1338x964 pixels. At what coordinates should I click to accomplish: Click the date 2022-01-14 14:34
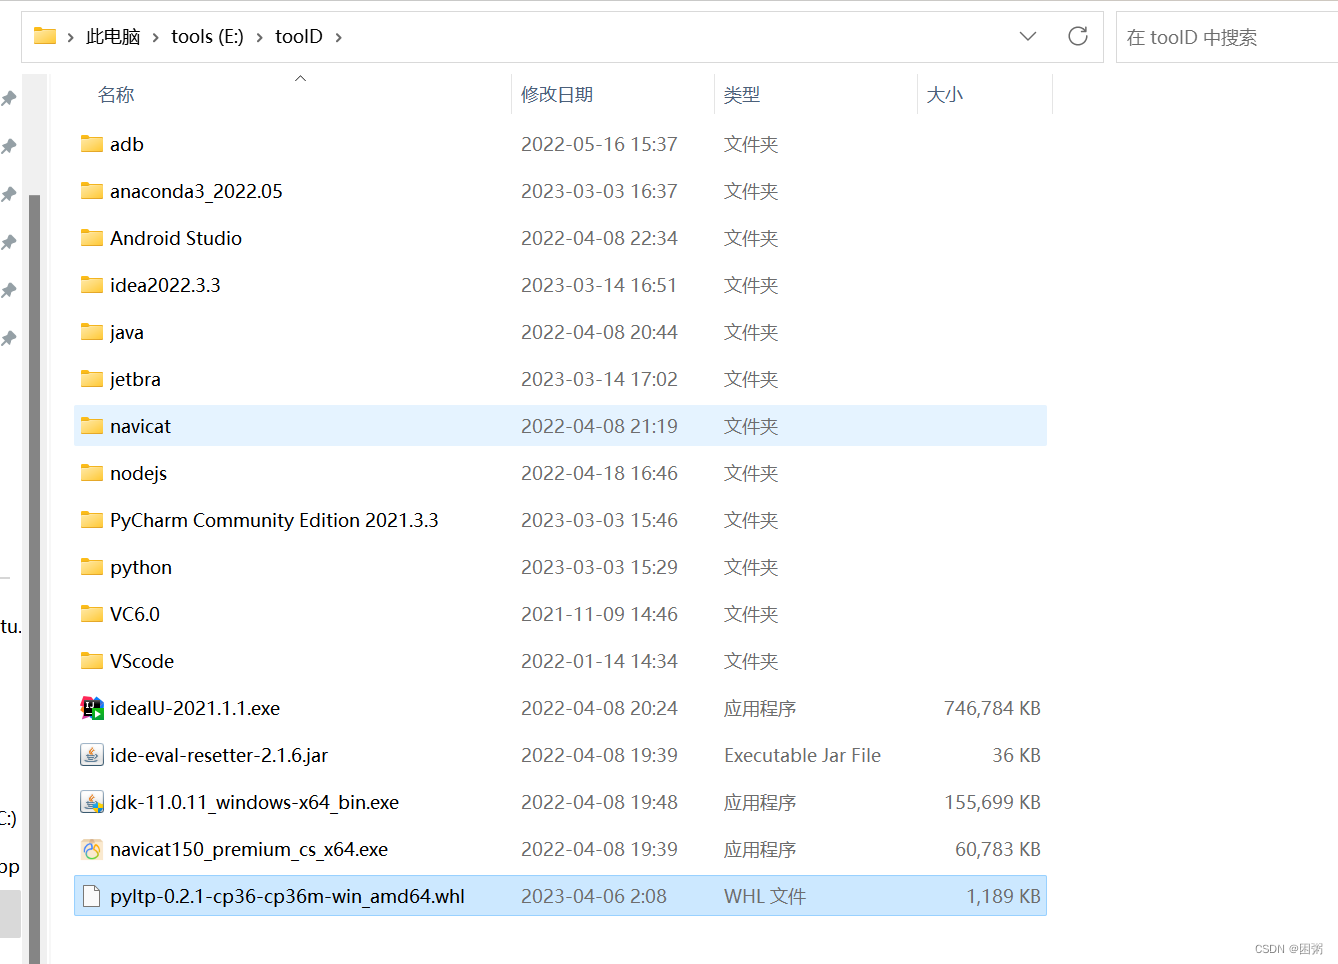[x=599, y=661]
